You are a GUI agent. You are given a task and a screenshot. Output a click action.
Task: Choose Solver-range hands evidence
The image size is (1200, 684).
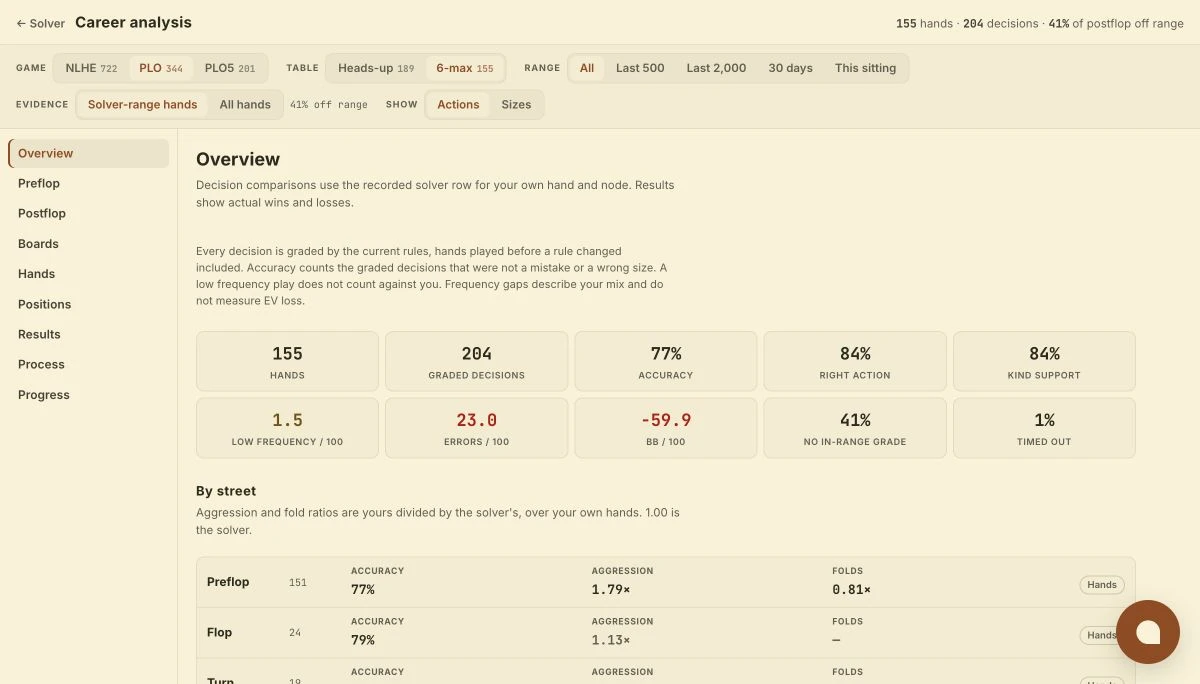[x=143, y=104]
